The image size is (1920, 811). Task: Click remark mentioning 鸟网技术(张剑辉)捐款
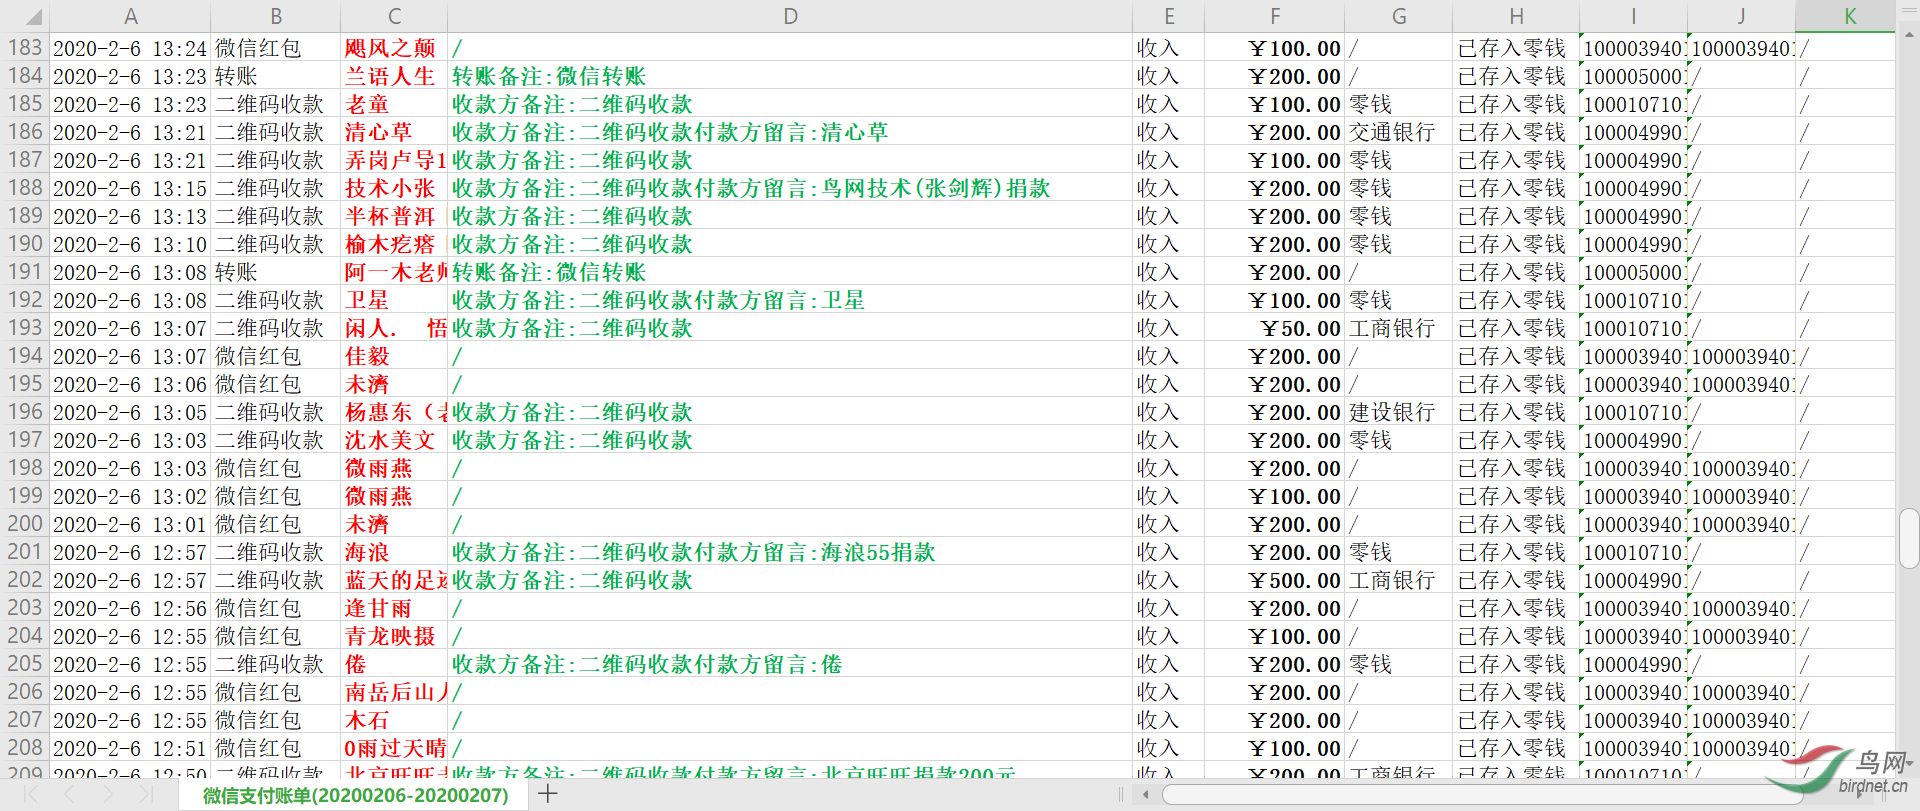[790, 188]
